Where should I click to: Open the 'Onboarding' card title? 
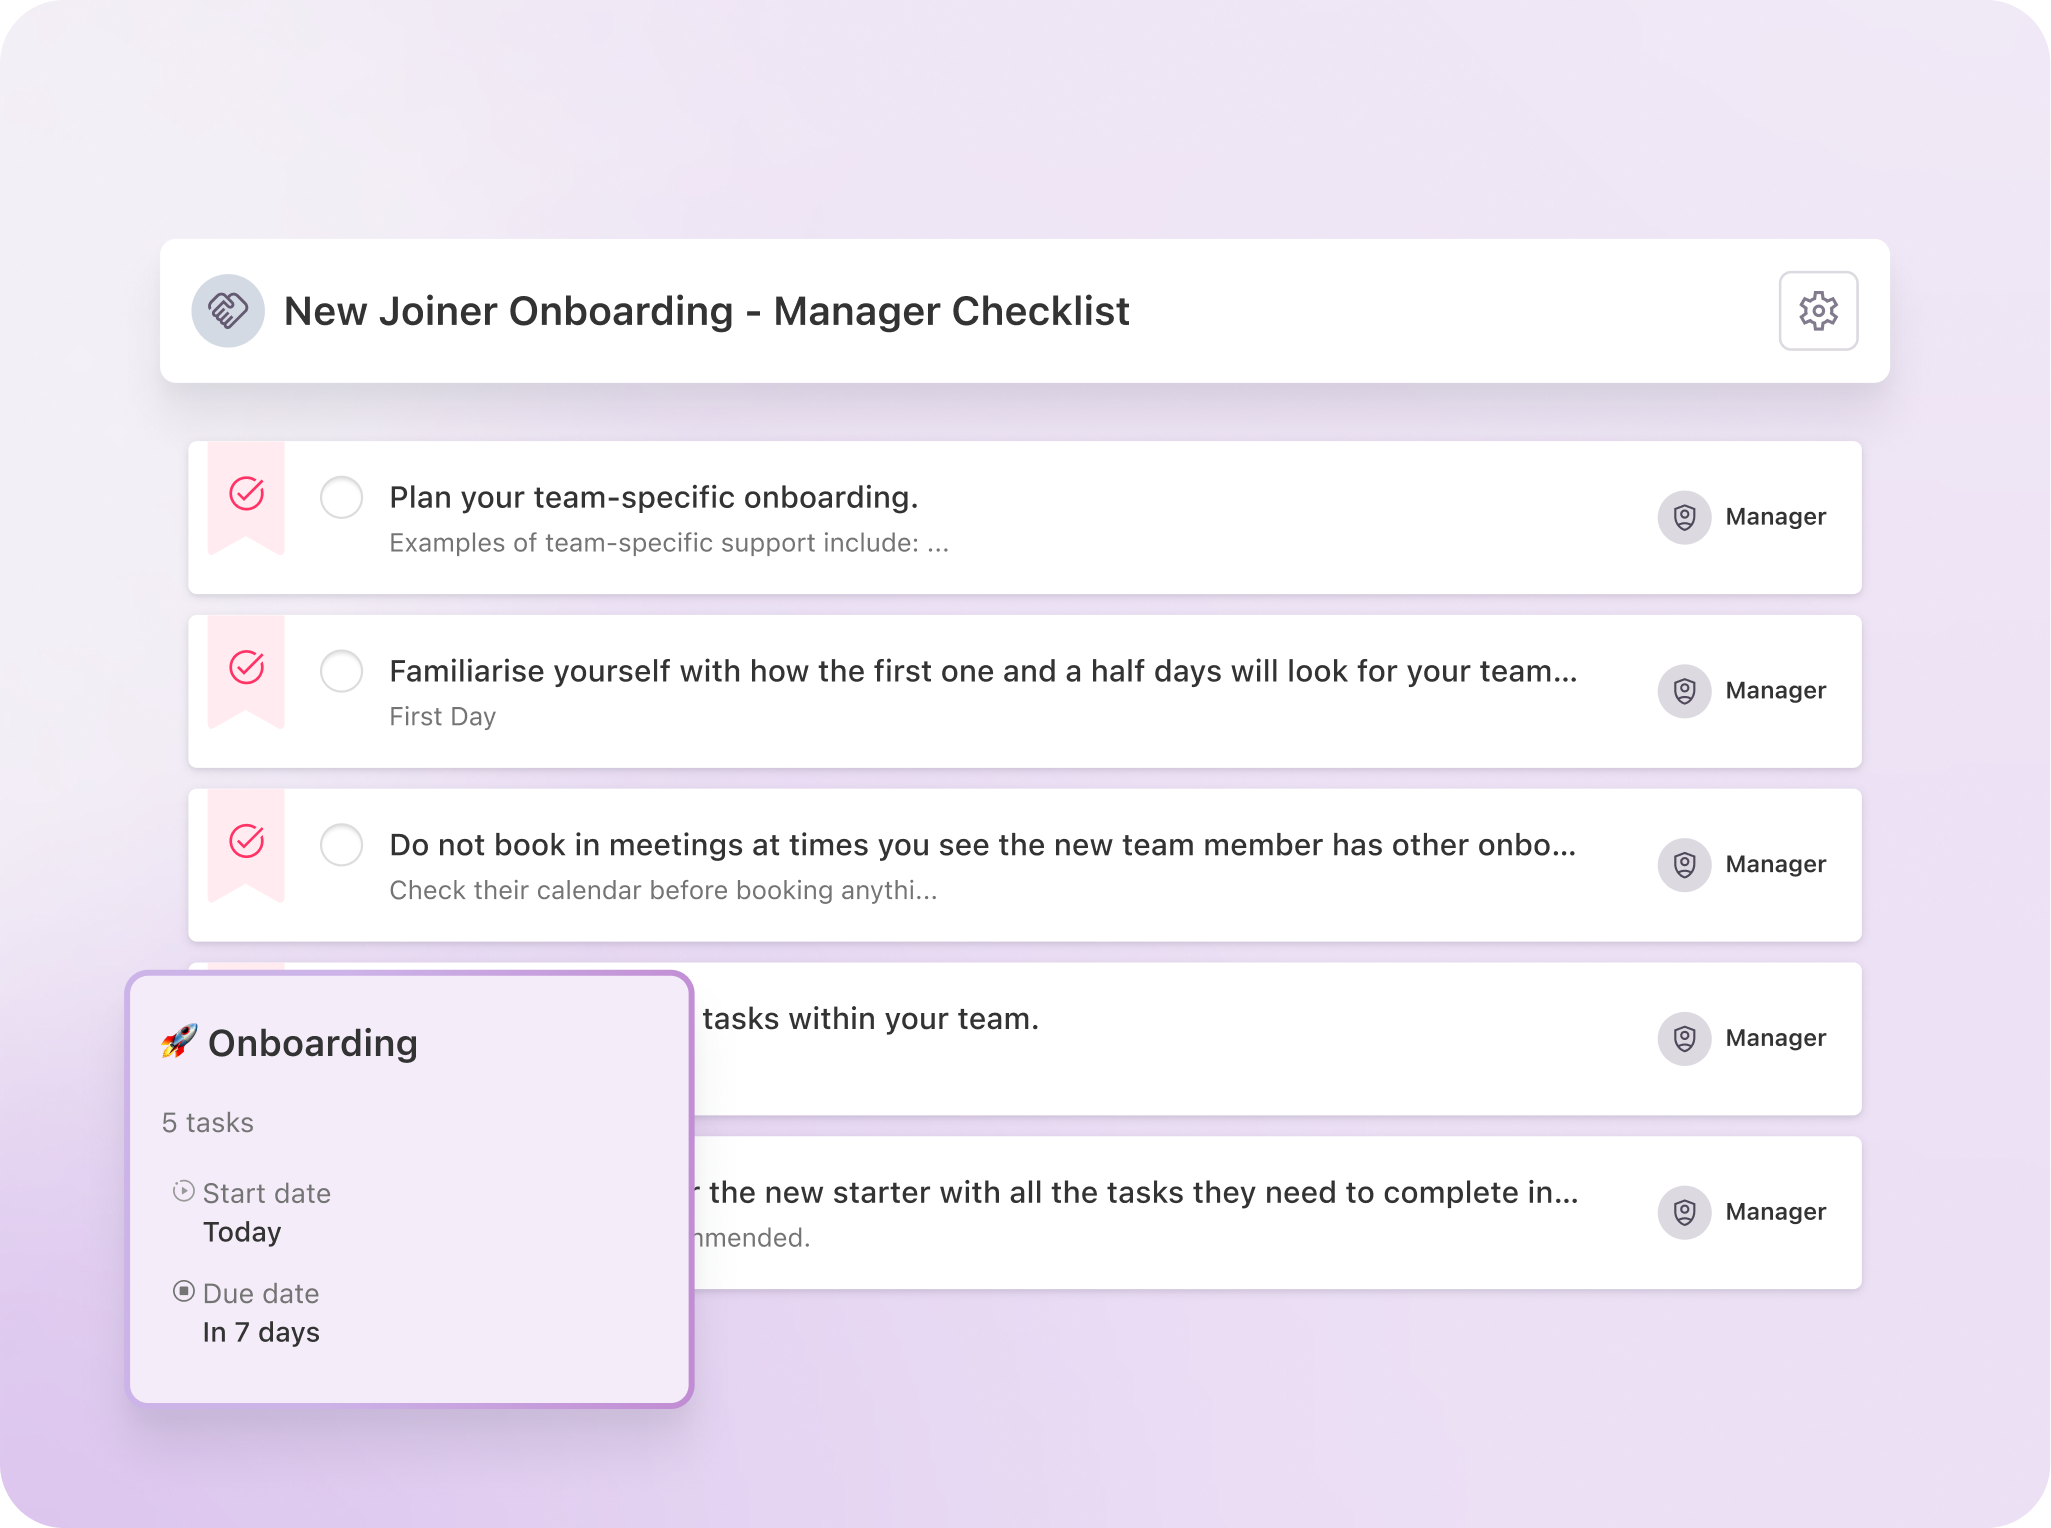(312, 1043)
